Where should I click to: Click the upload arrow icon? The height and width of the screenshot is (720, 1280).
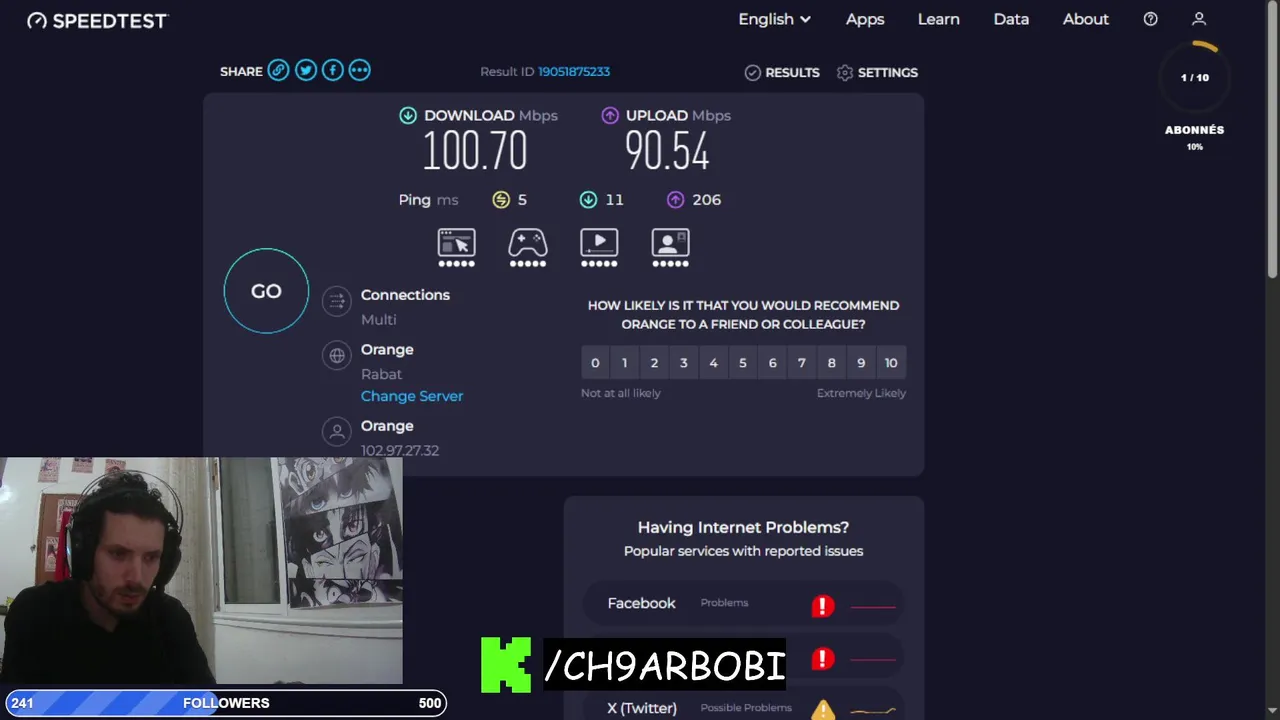610,115
